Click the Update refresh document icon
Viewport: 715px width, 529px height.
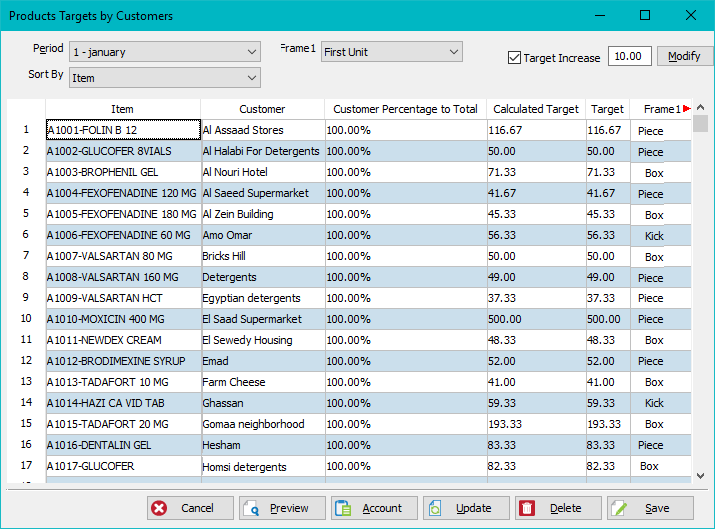[435, 508]
